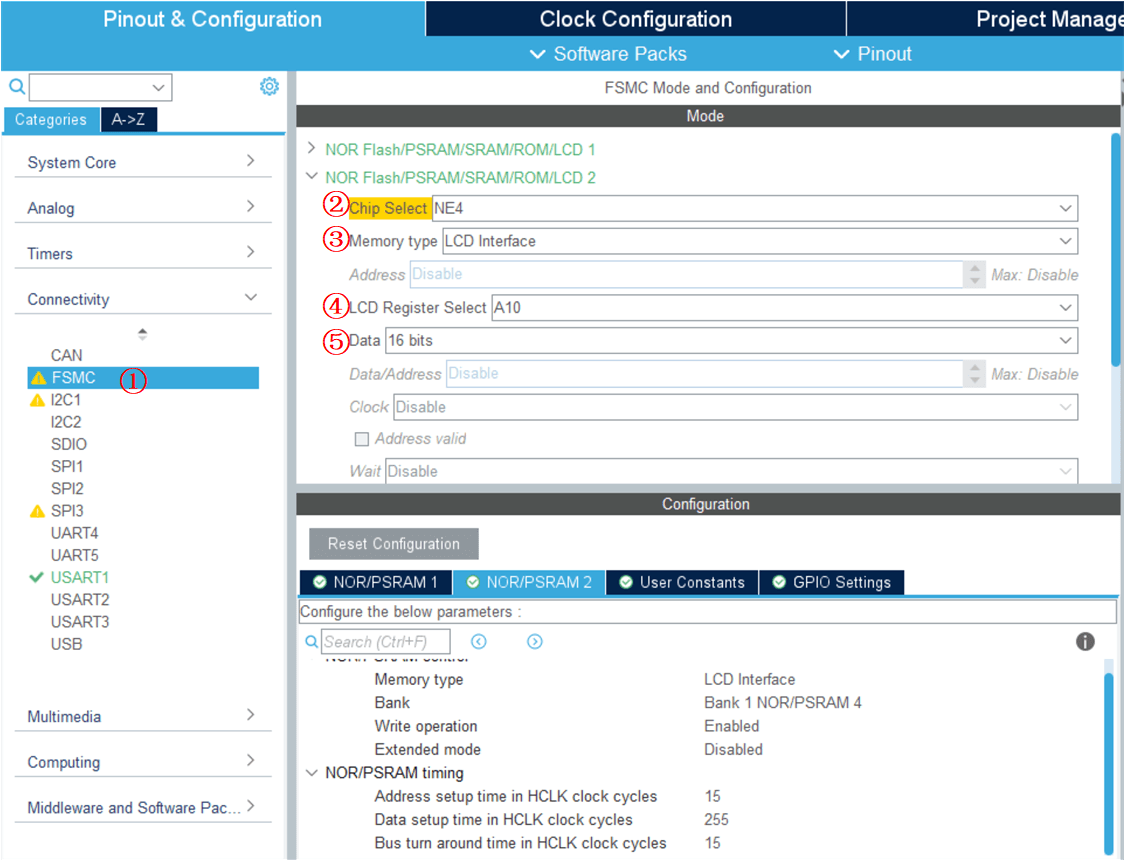The image size is (1125, 861).
Task: Switch to Clock Configuration tab
Action: coord(635,19)
